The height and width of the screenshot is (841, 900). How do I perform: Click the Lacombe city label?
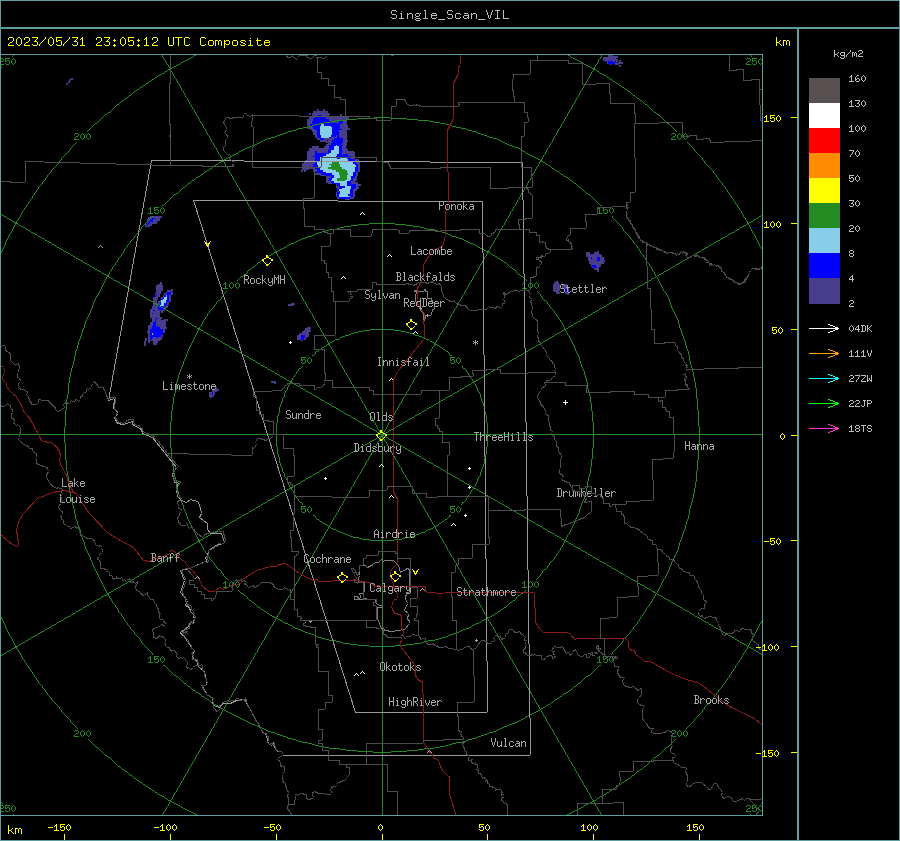431,251
